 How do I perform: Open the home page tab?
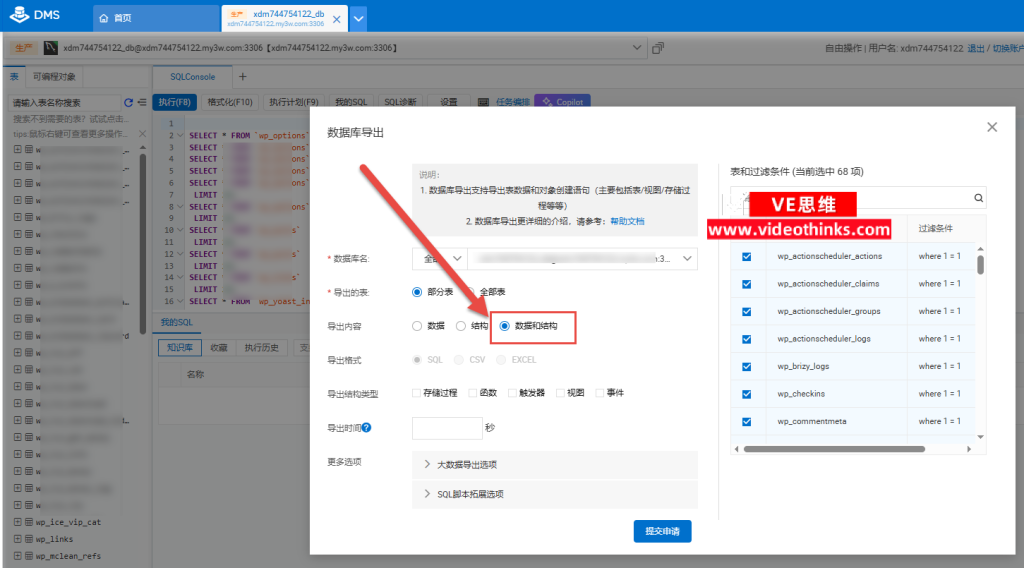[x=155, y=18]
